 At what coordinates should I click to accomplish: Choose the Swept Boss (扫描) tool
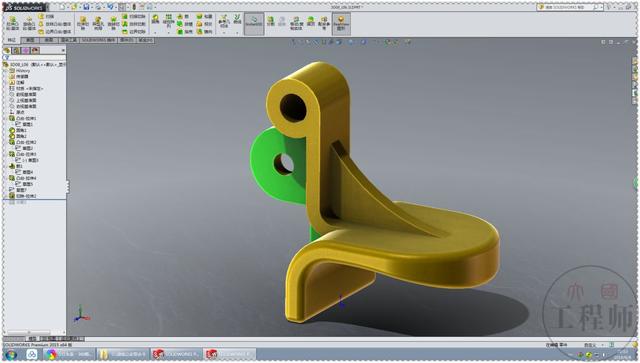tap(46, 16)
